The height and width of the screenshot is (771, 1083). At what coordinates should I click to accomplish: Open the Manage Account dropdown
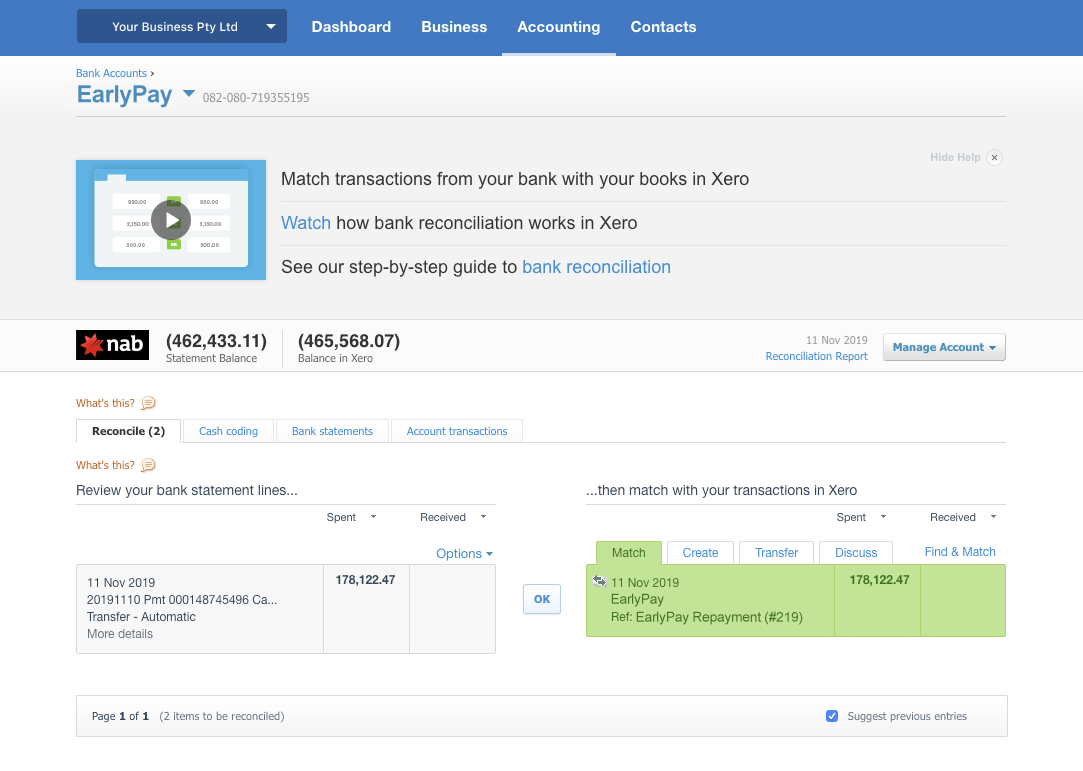click(x=944, y=348)
